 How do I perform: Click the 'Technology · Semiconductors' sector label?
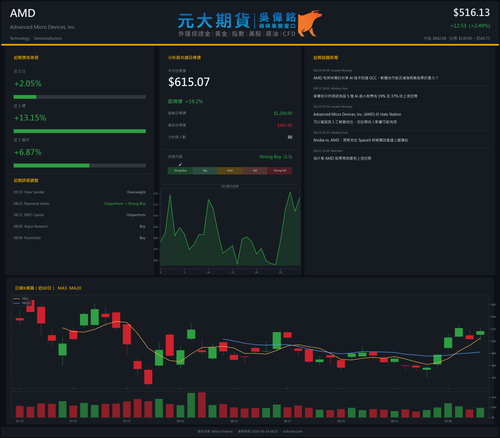tap(36, 38)
